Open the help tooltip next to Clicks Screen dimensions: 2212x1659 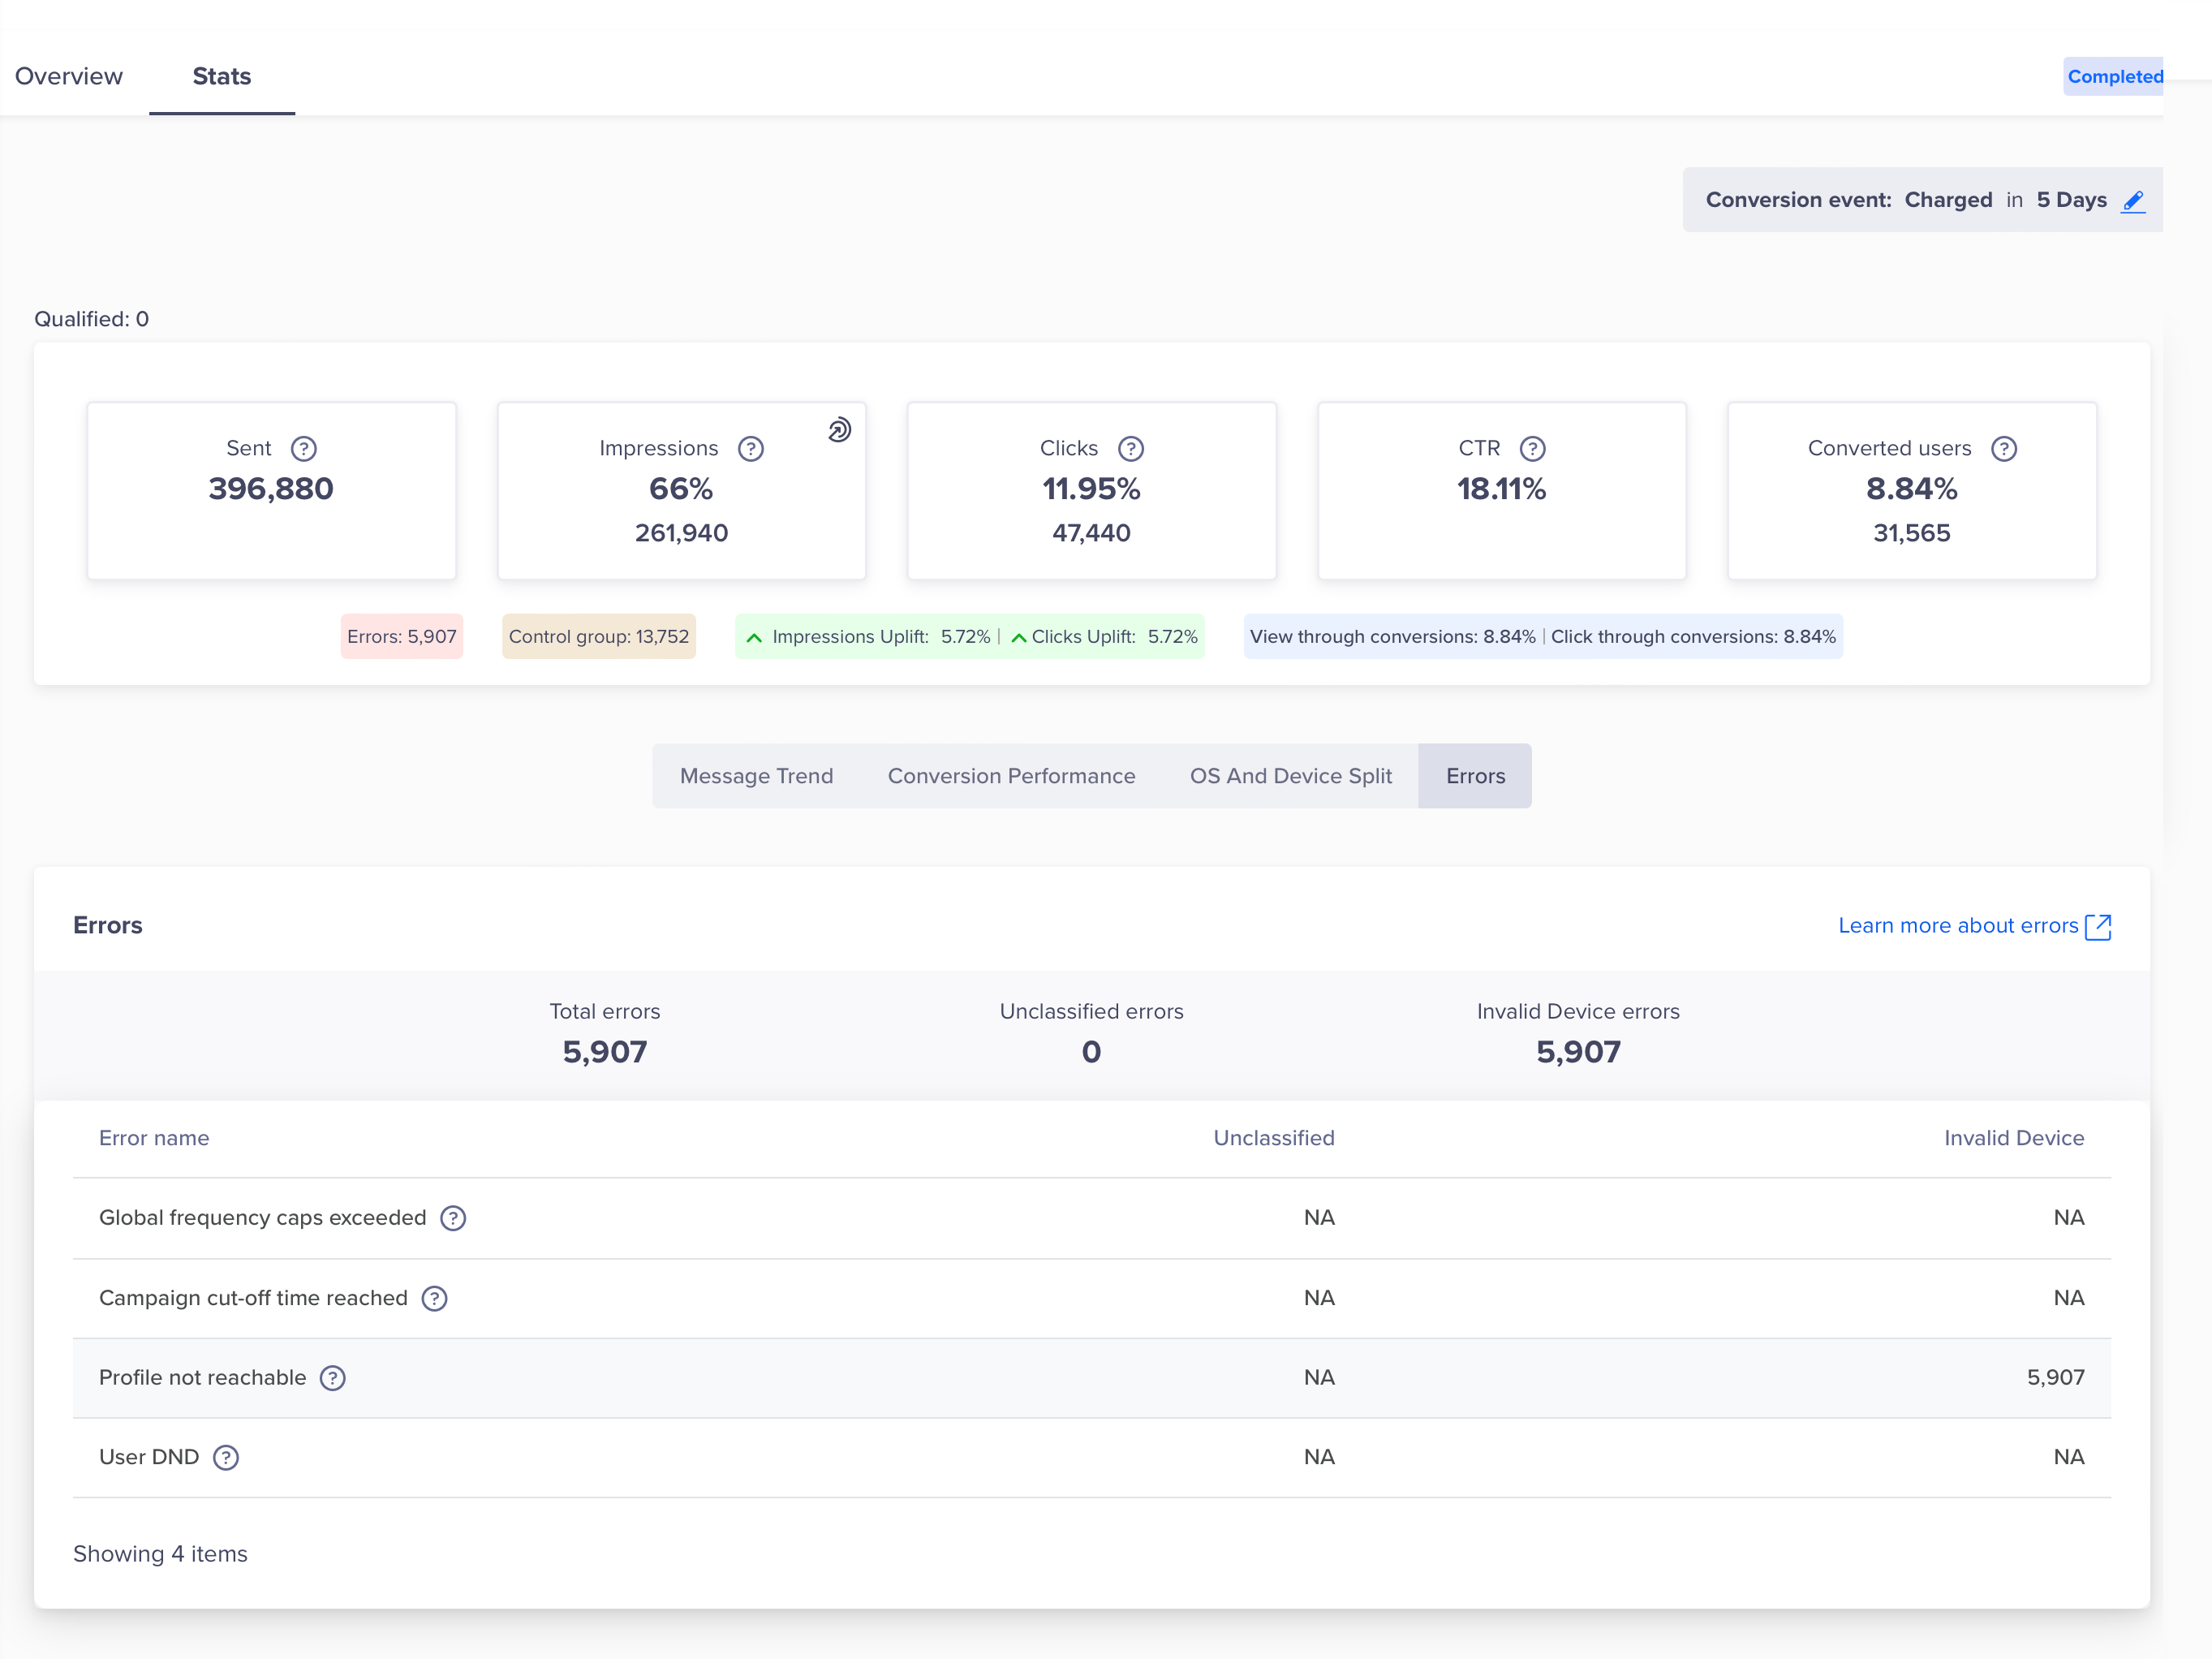coord(1131,448)
